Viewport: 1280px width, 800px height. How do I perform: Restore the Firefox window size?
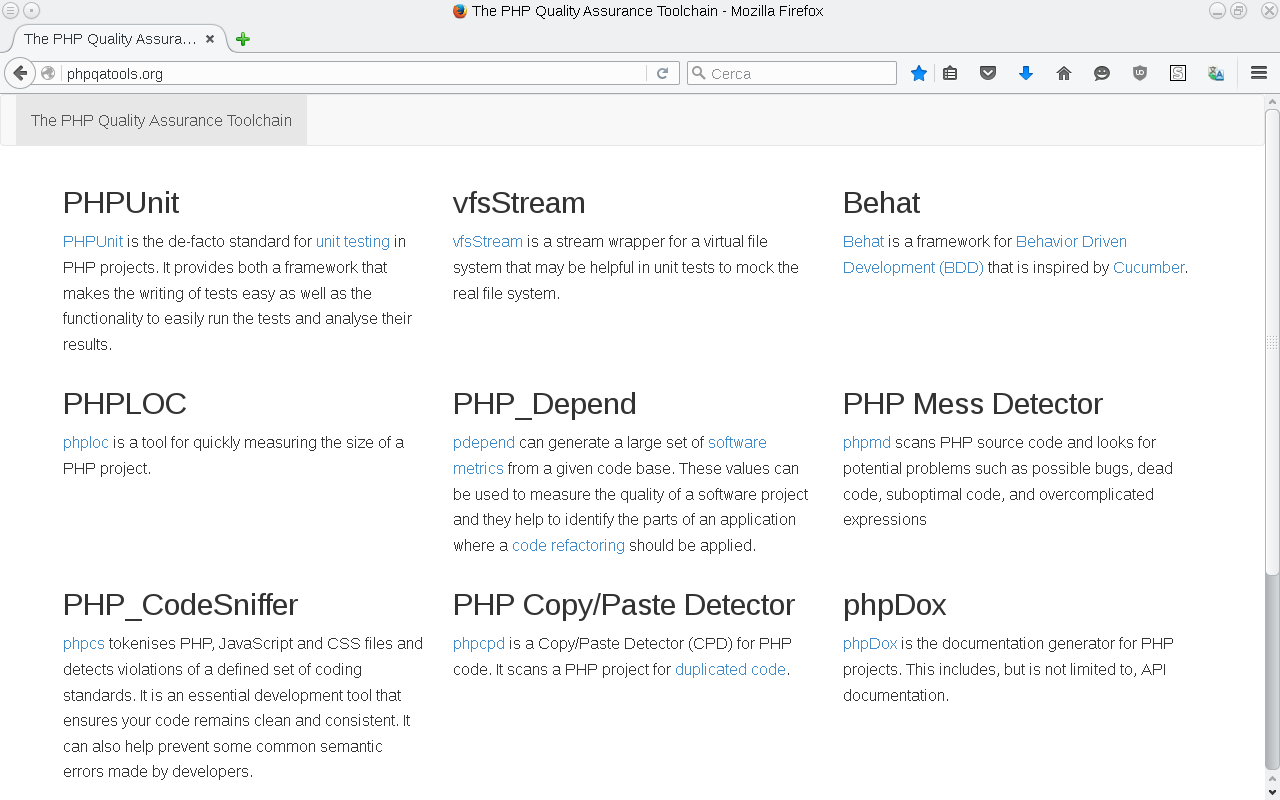tap(1239, 11)
